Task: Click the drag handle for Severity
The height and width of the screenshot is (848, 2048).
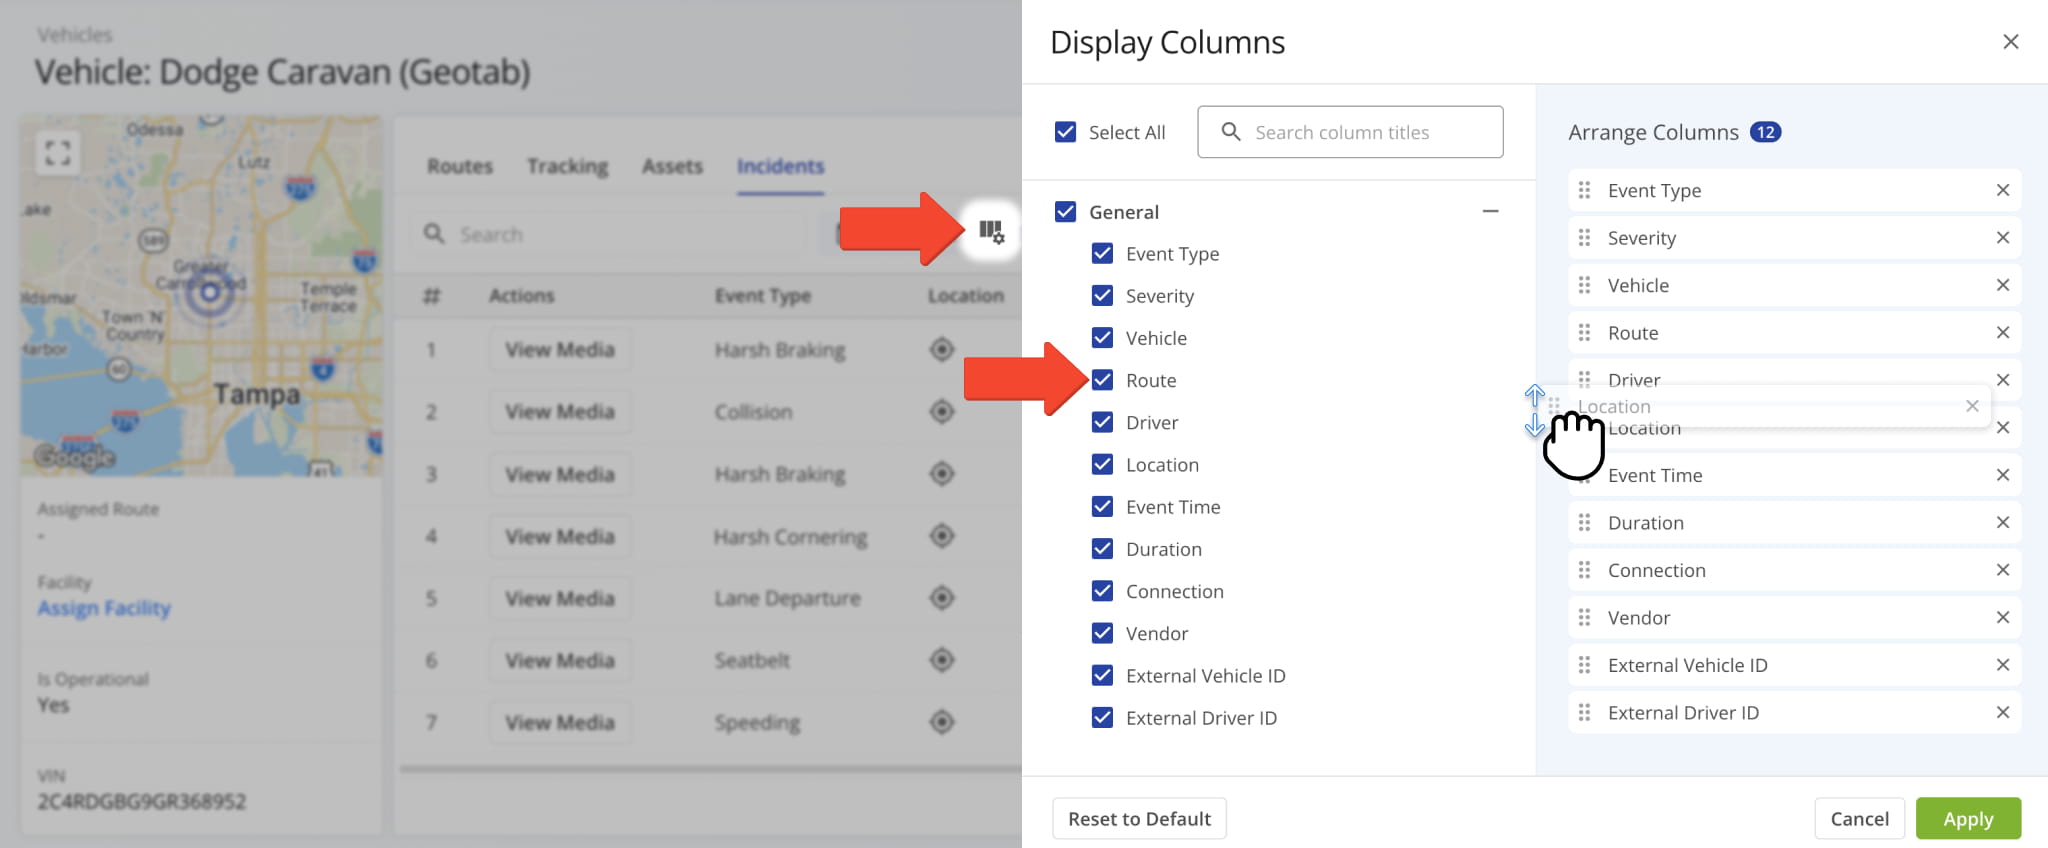Action: pyautogui.click(x=1584, y=238)
